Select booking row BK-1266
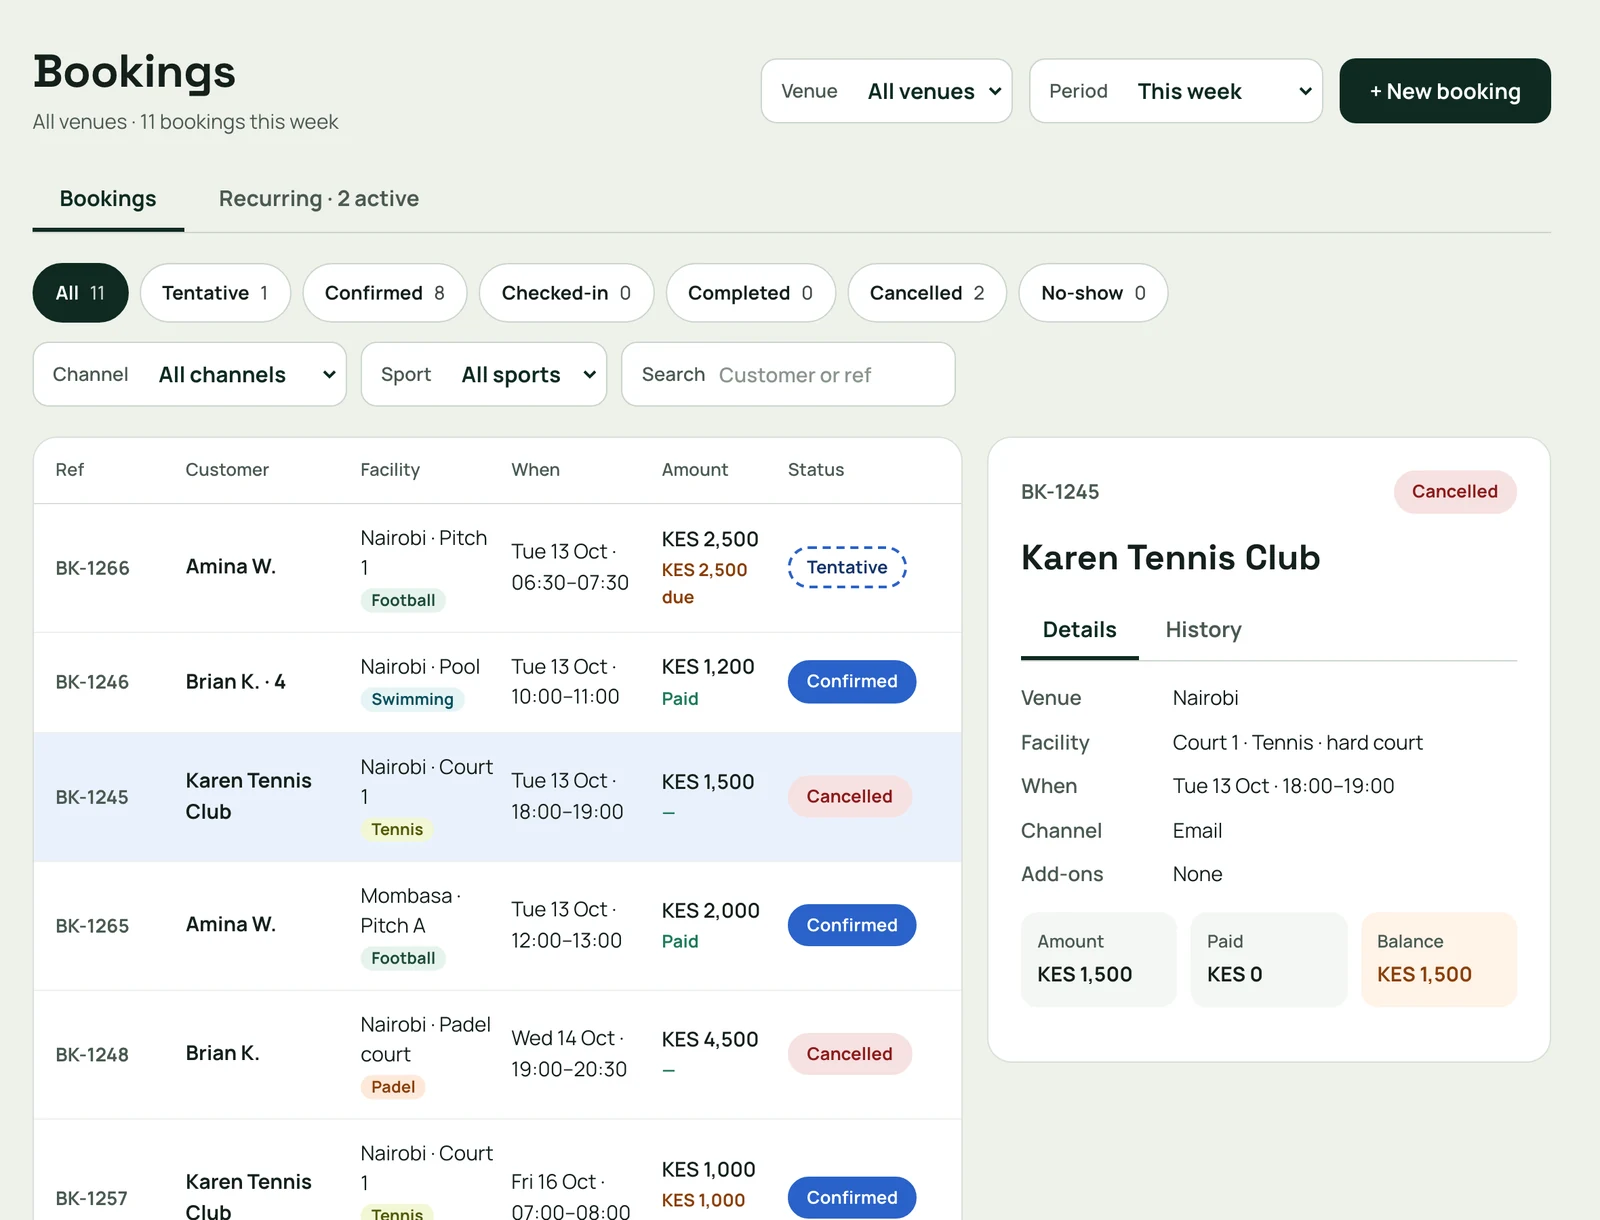Image resolution: width=1600 pixels, height=1220 pixels. (x=497, y=568)
